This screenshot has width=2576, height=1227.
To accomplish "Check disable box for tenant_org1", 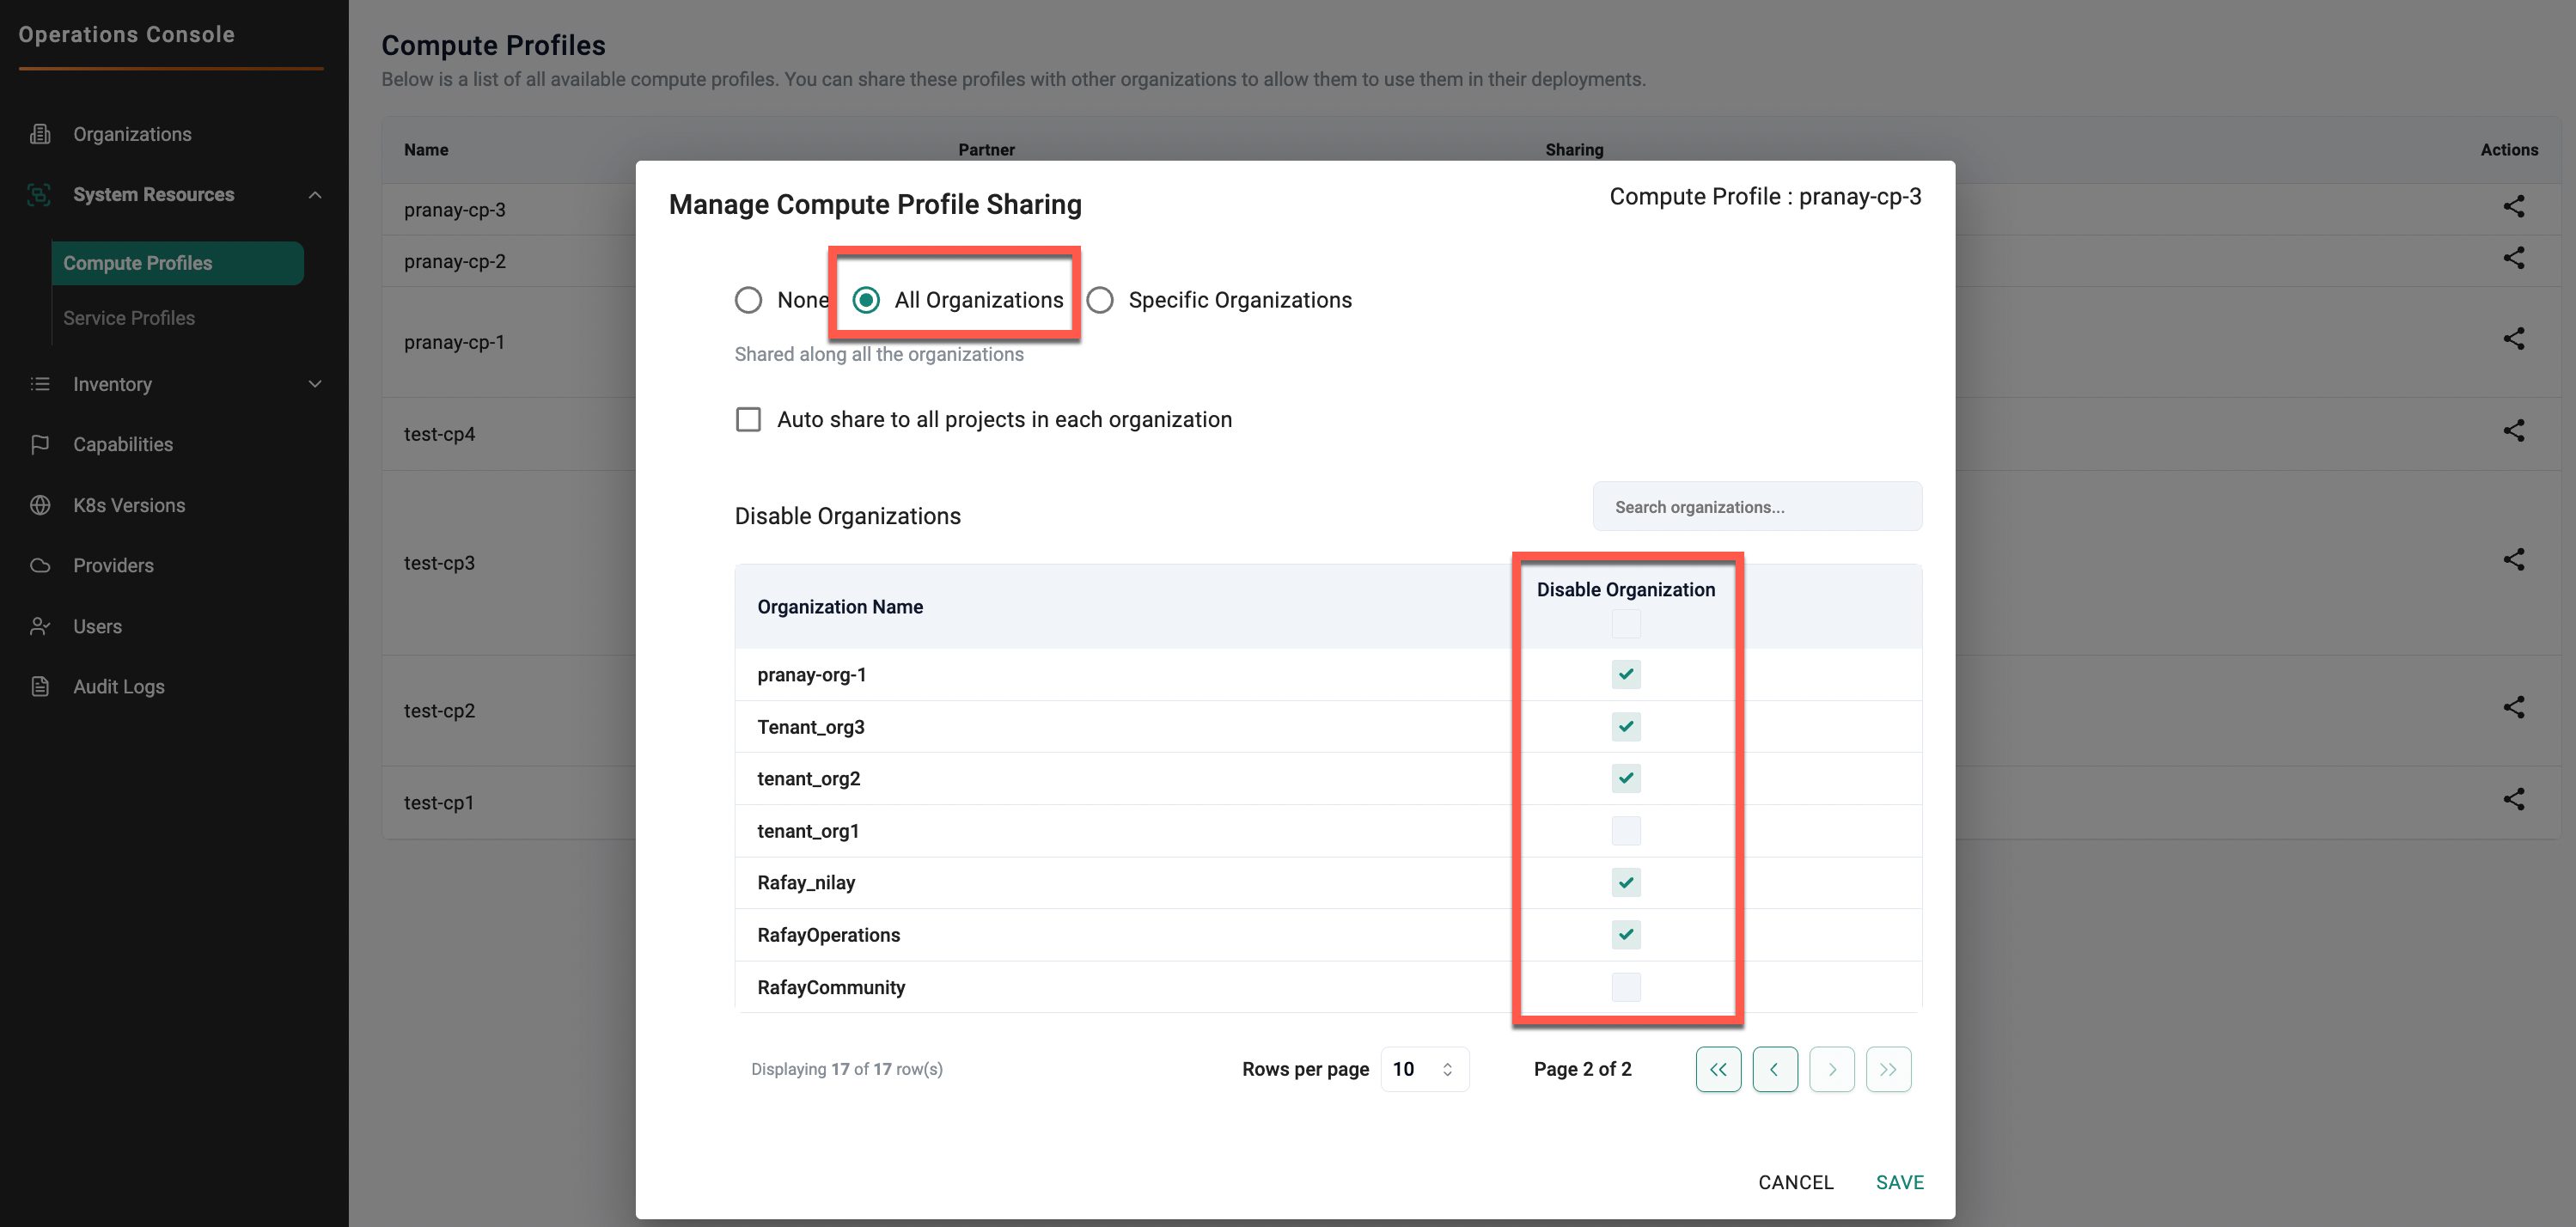I will [x=1625, y=831].
